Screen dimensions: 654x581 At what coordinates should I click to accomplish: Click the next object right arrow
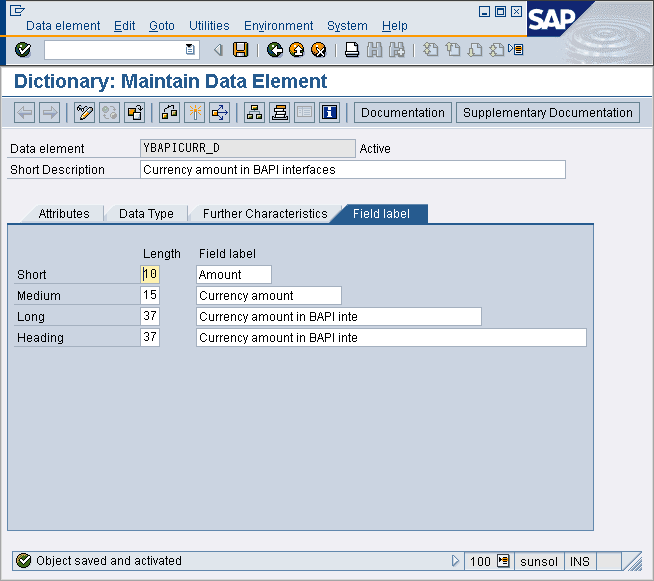point(50,113)
